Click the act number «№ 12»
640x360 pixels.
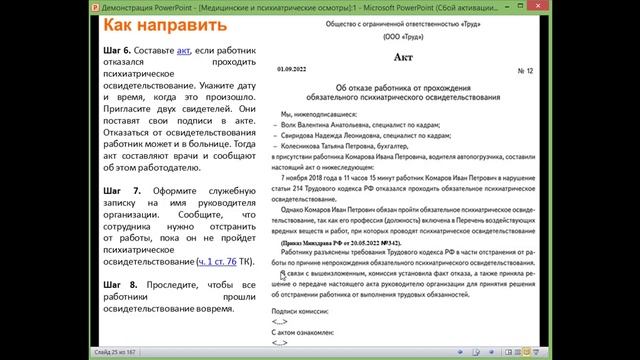point(525,71)
